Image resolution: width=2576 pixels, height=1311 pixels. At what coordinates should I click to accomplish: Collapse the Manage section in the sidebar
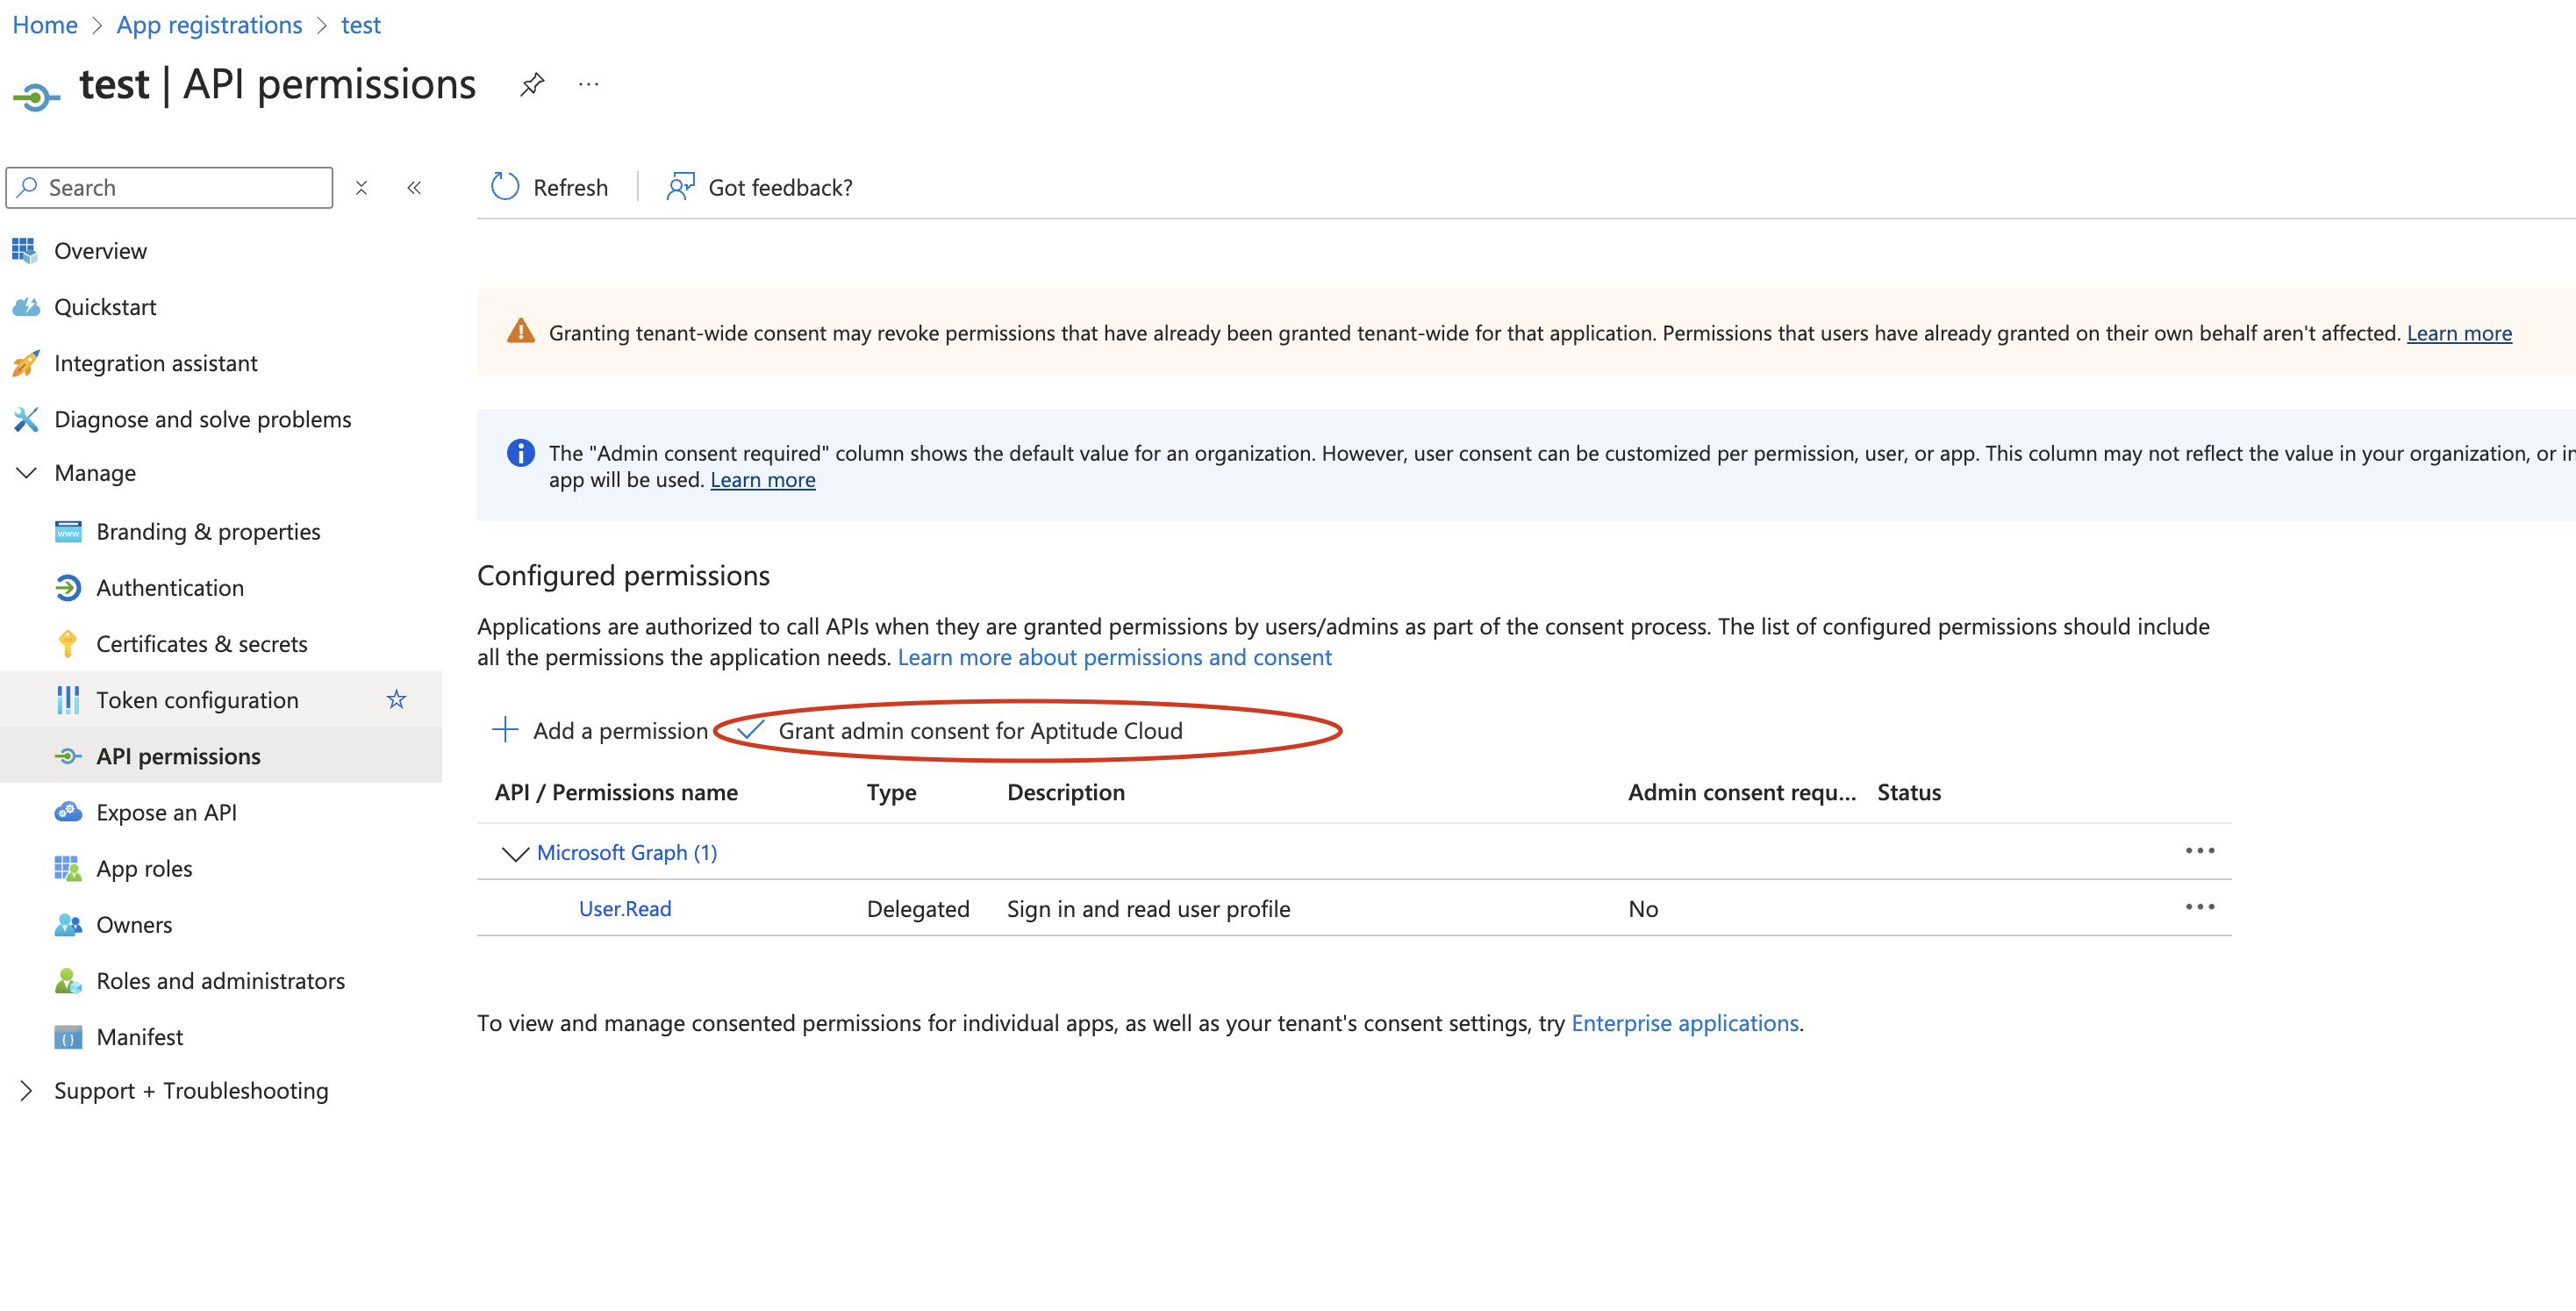27,473
